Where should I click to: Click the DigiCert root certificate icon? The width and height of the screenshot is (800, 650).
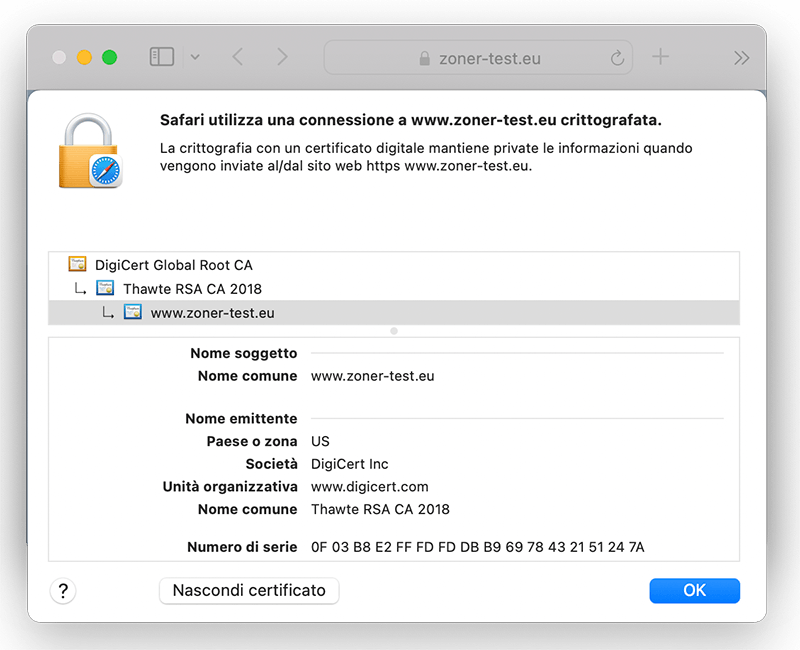(78, 264)
